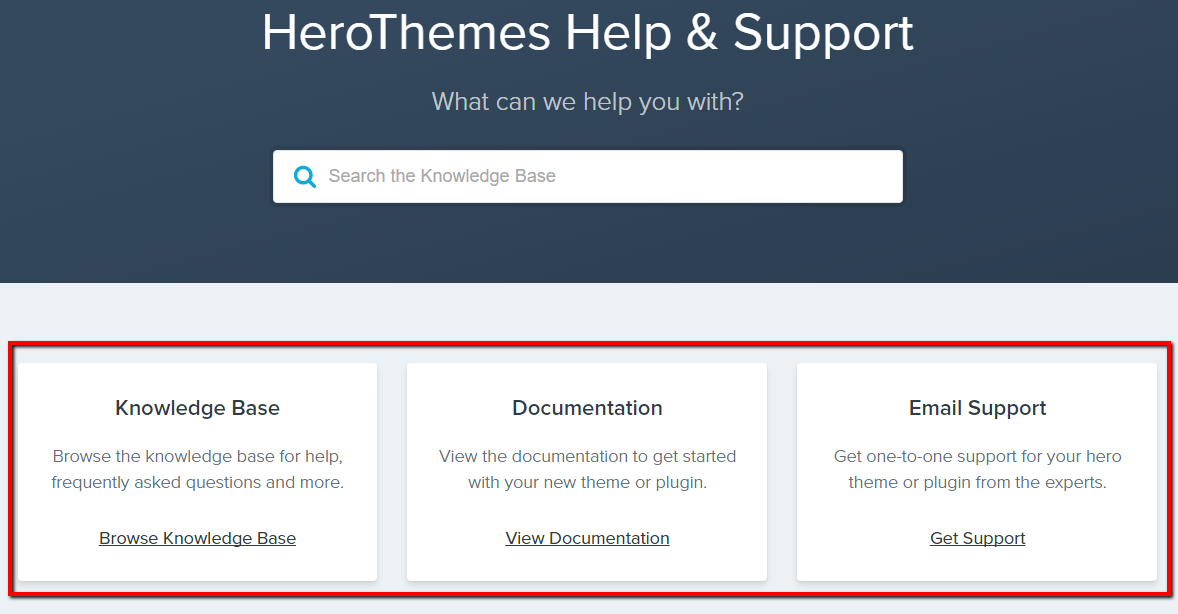This screenshot has width=1178, height=614.
Task: Open the Browse Knowledge Base link
Action: click(x=198, y=538)
